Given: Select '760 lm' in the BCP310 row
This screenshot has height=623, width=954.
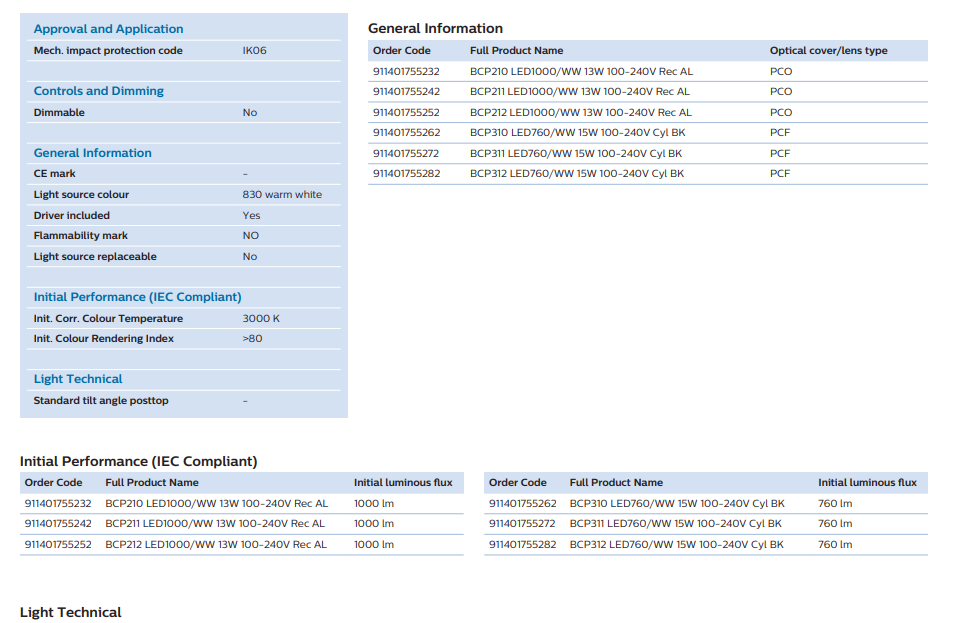Looking at the screenshot, I should (835, 503).
